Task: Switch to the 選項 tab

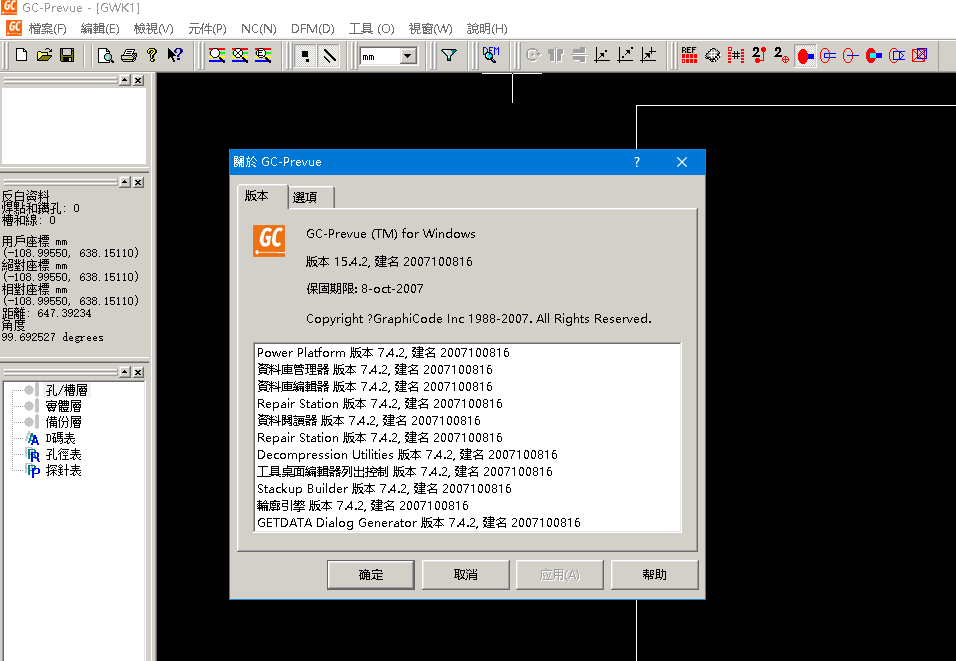Action: click(311, 198)
